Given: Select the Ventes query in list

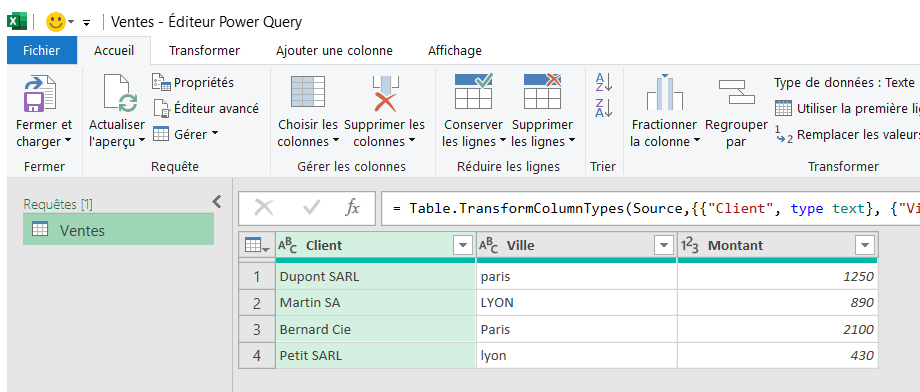Looking at the screenshot, I should click(x=119, y=229).
